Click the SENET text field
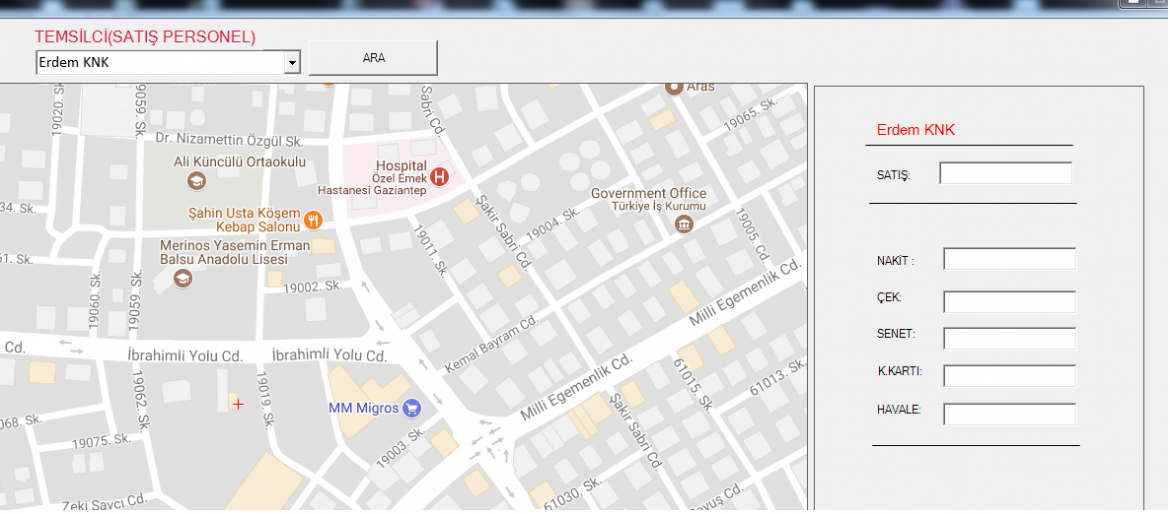The width and height of the screenshot is (1170, 514). [x=1009, y=339]
